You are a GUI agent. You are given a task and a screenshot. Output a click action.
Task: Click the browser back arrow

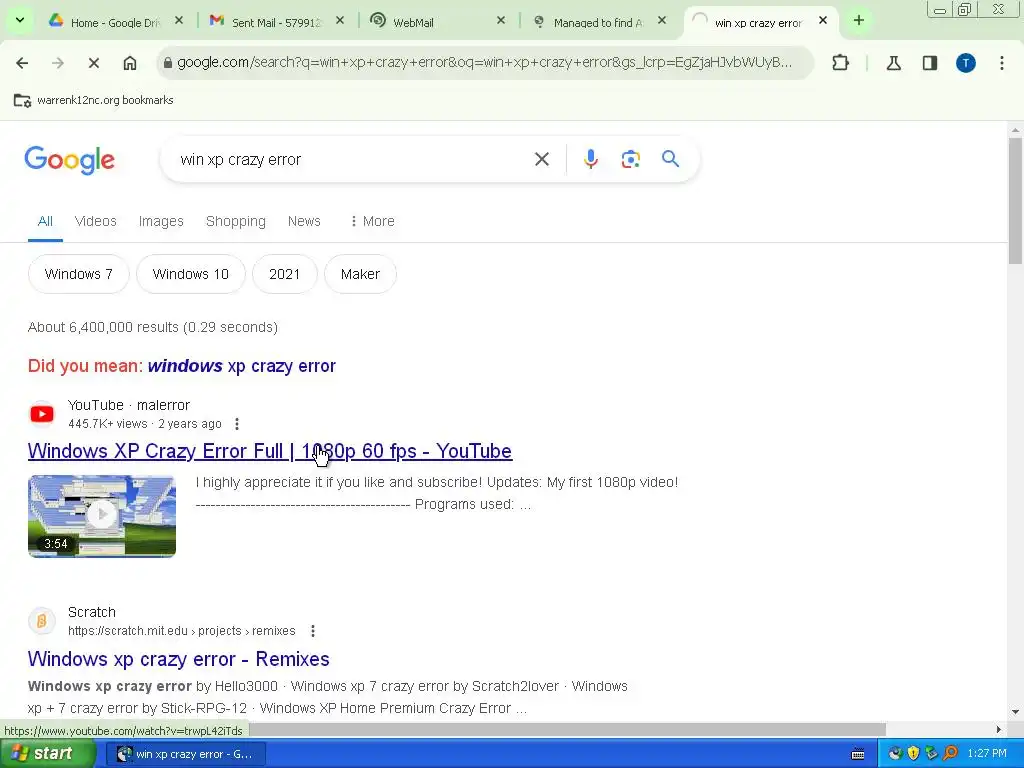pos(22,63)
